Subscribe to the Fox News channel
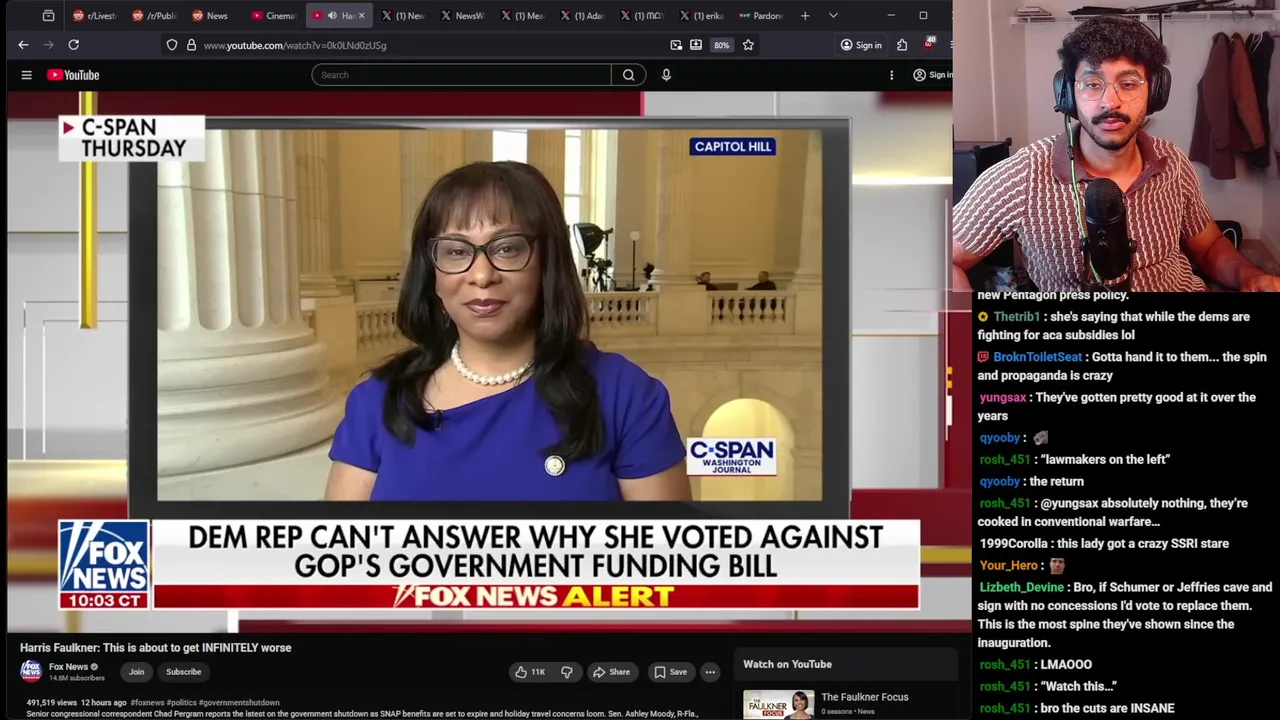Viewport: 1280px width, 720px height. point(183,672)
